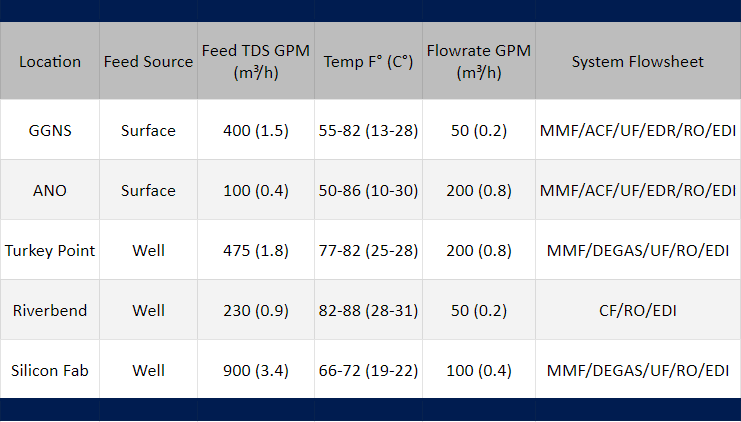Viewport: 741px width, 422px height.
Task: Click the Feed TDS GPM header
Action: (x=256, y=61)
